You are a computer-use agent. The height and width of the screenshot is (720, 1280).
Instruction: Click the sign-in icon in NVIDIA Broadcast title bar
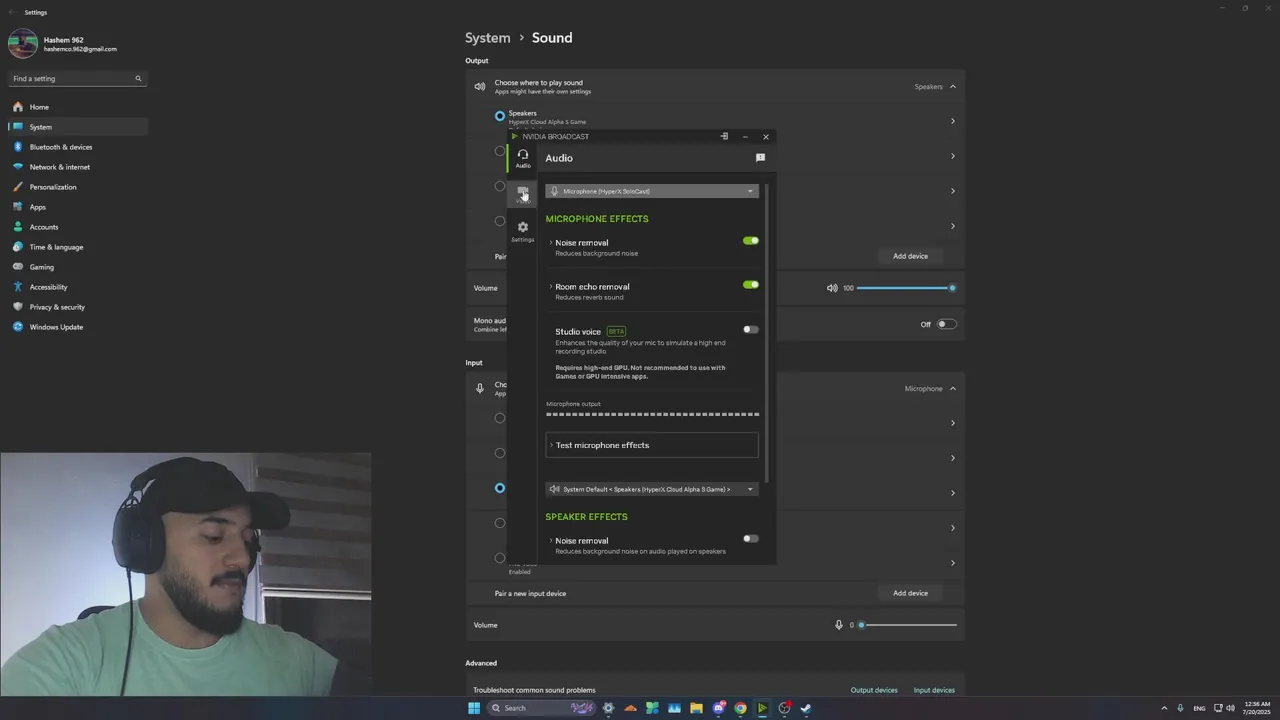pos(724,136)
